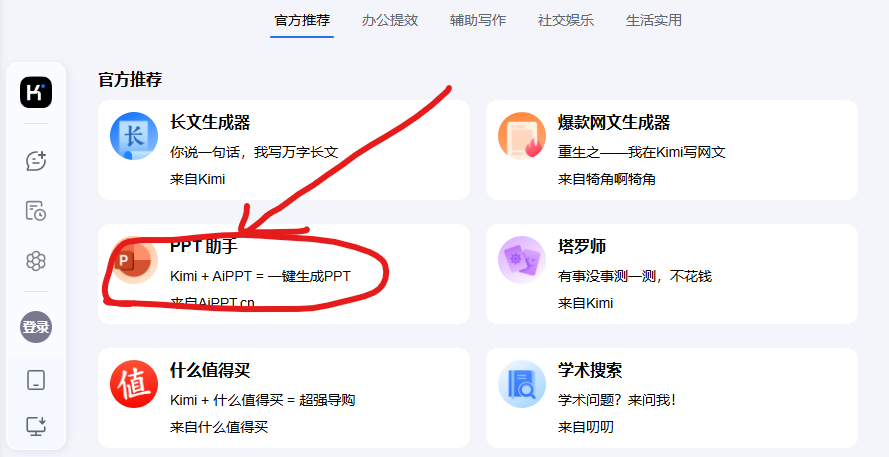Start a new chat from sidebar
The height and width of the screenshot is (457, 889).
click(36, 161)
